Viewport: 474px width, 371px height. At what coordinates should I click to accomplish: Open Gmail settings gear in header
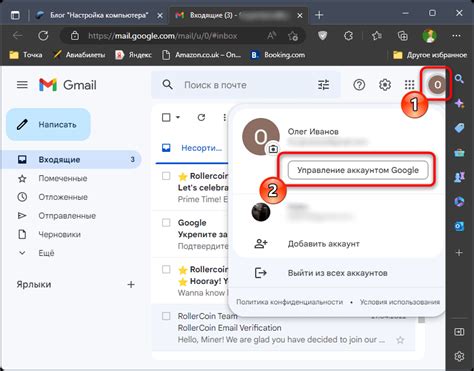pyautogui.click(x=385, y=85)
